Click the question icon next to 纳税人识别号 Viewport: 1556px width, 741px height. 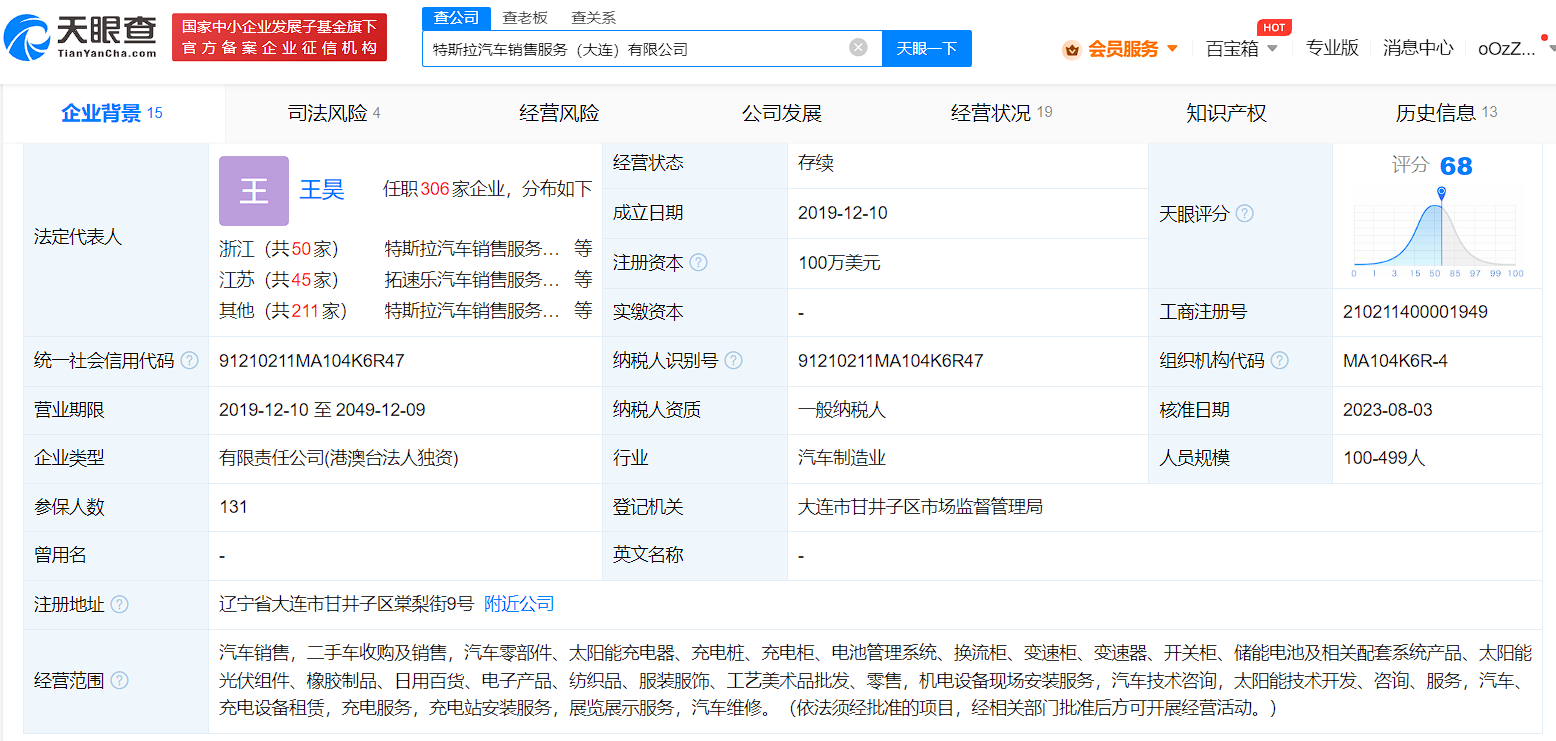point(734,360)
